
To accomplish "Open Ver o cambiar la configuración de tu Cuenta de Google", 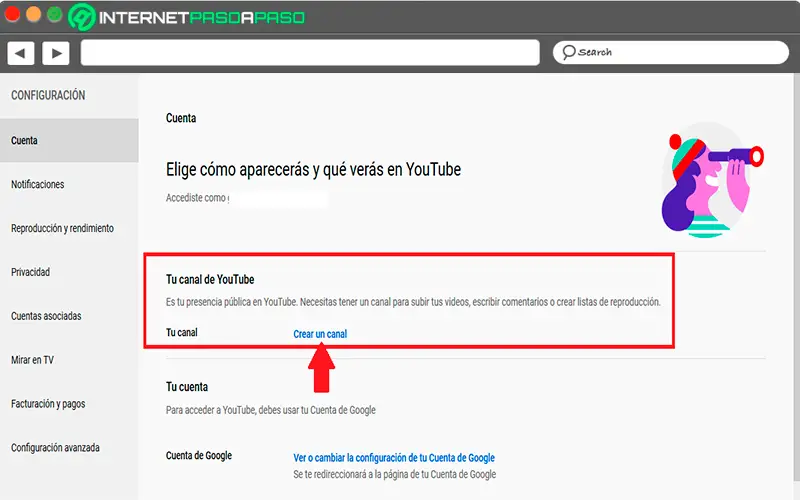I will (394, 458).
